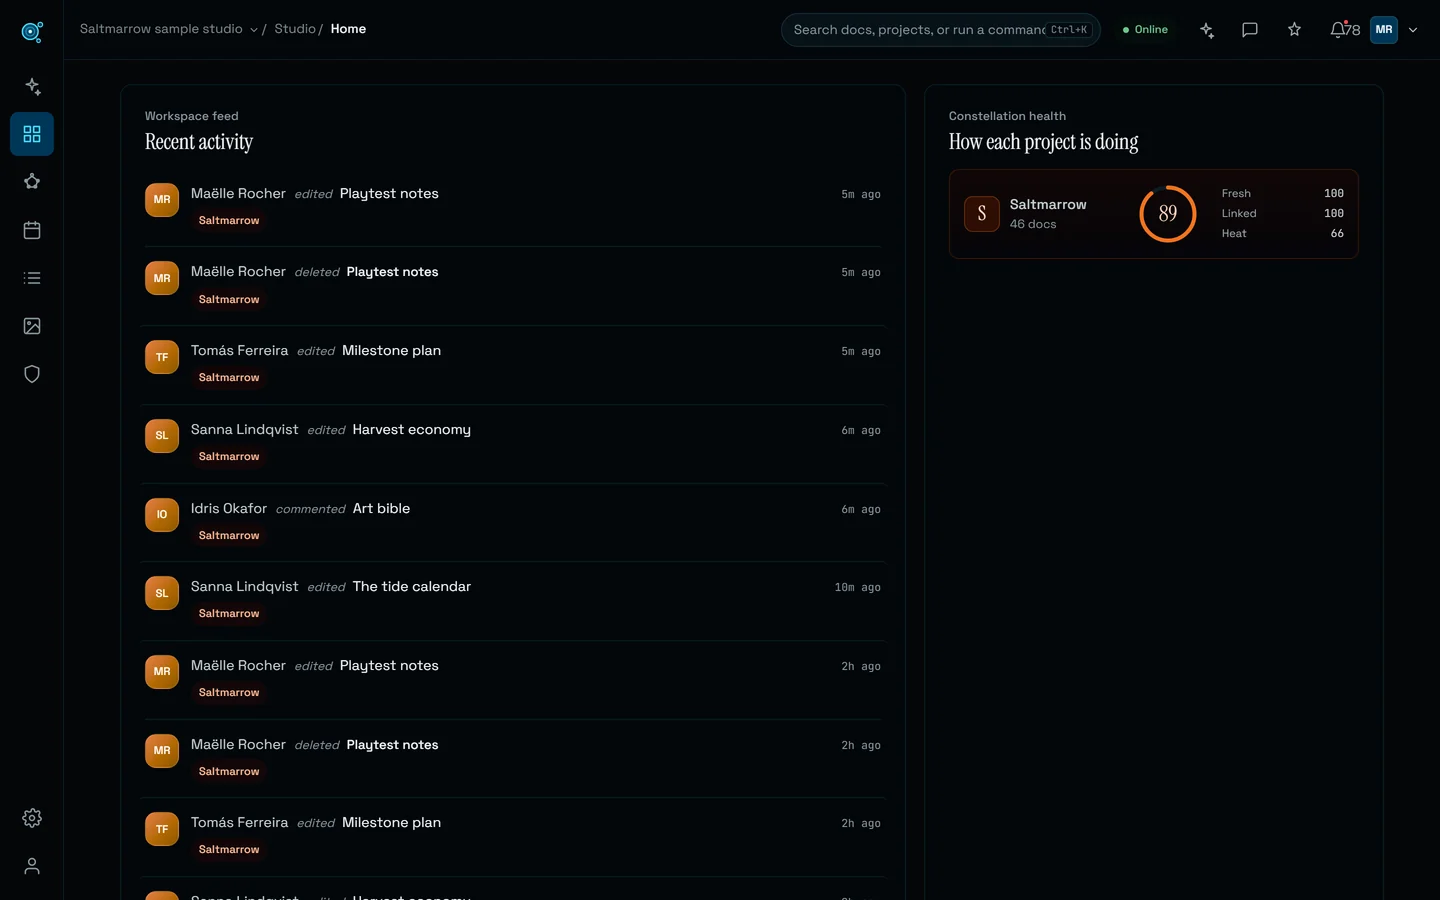
Task: Open Harvest economy edited 6m ago
Action: (411, 430)
